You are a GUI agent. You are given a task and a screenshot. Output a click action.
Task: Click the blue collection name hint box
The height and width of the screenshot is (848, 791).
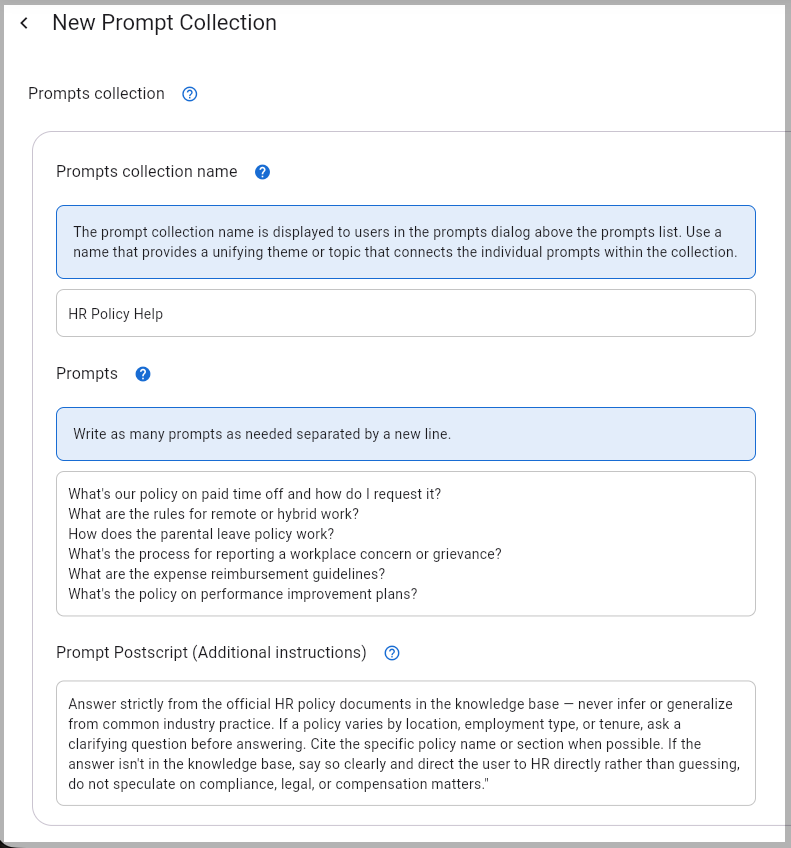coord(406,242)
